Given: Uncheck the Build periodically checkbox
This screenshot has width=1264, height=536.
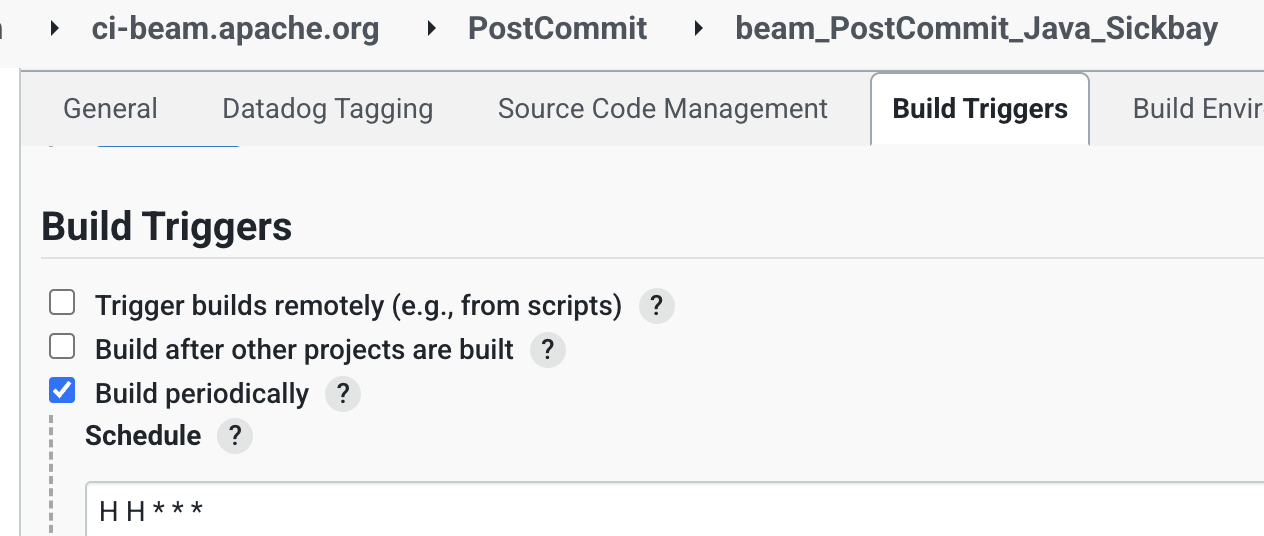Looking at the screenshot, I should pyautogui.click(x=62, y=391).
